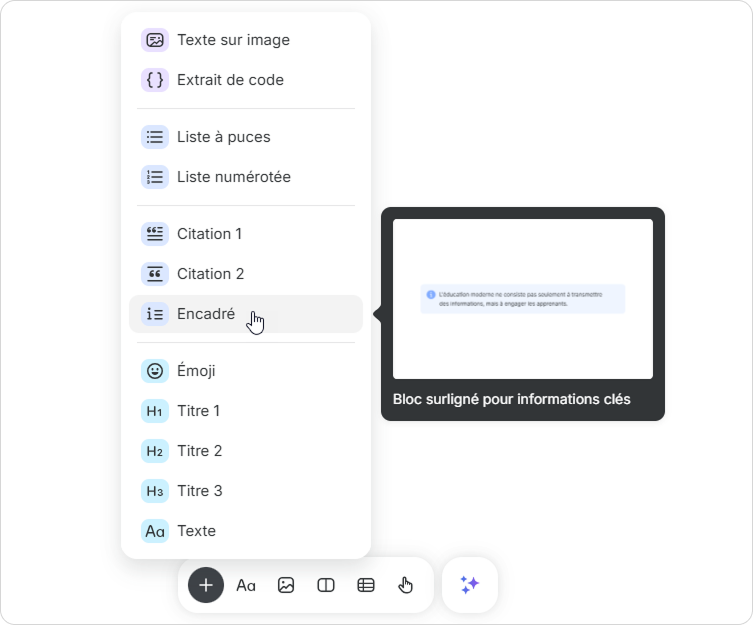Click the plus add-block button

tap(206, 585)
